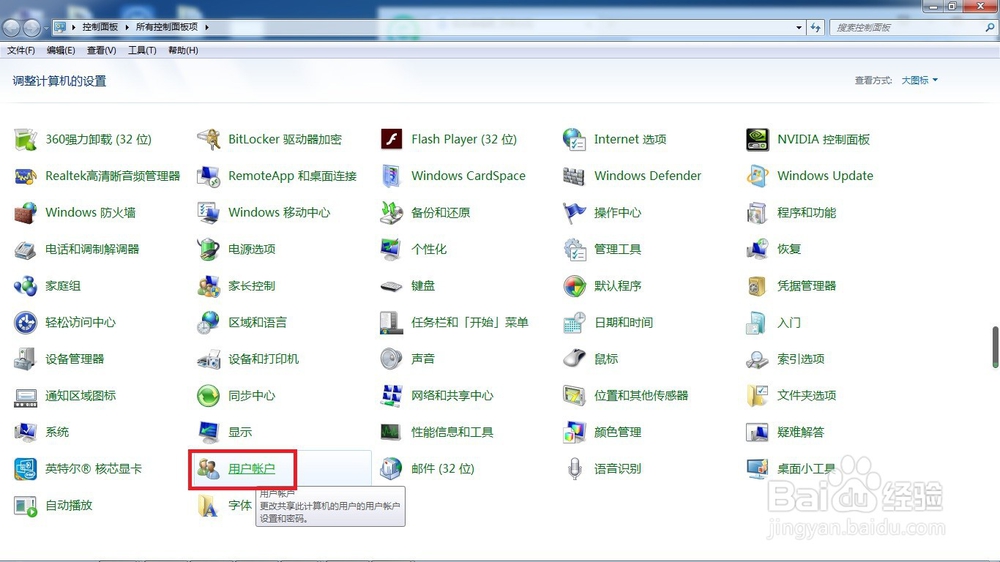Open the 声音 speaker icon
1000x562 pixels.
pyautogui.click(x=391, y=359)
